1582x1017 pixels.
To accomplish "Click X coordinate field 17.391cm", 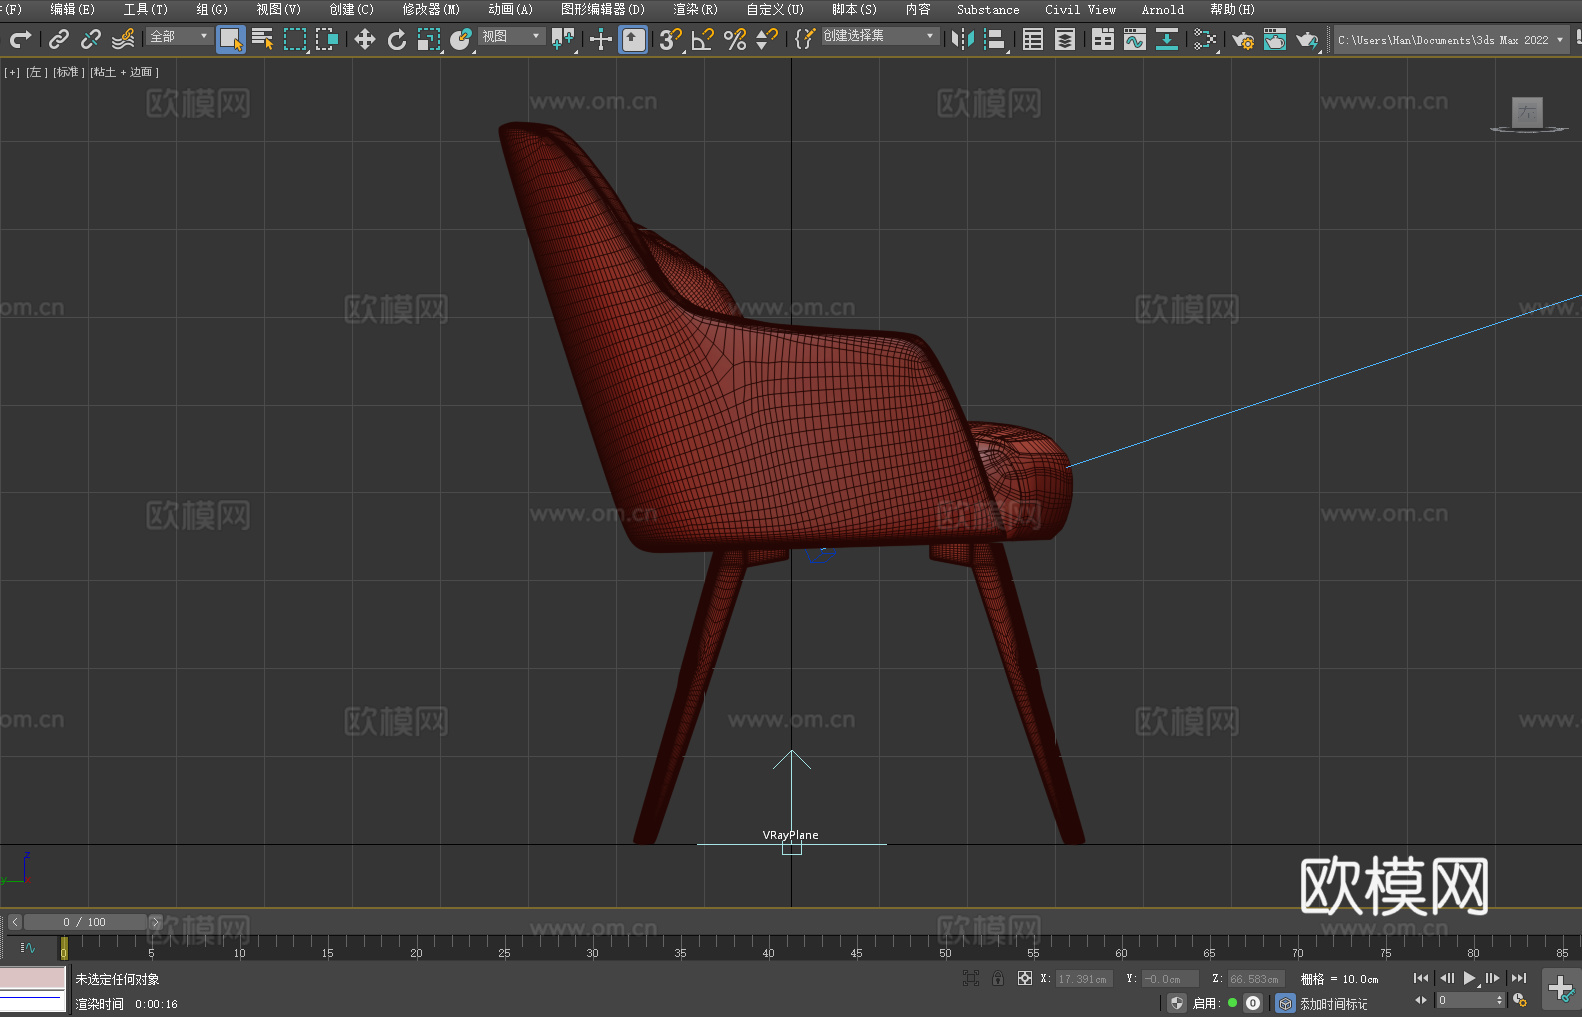I will (x=1085, y=979).
